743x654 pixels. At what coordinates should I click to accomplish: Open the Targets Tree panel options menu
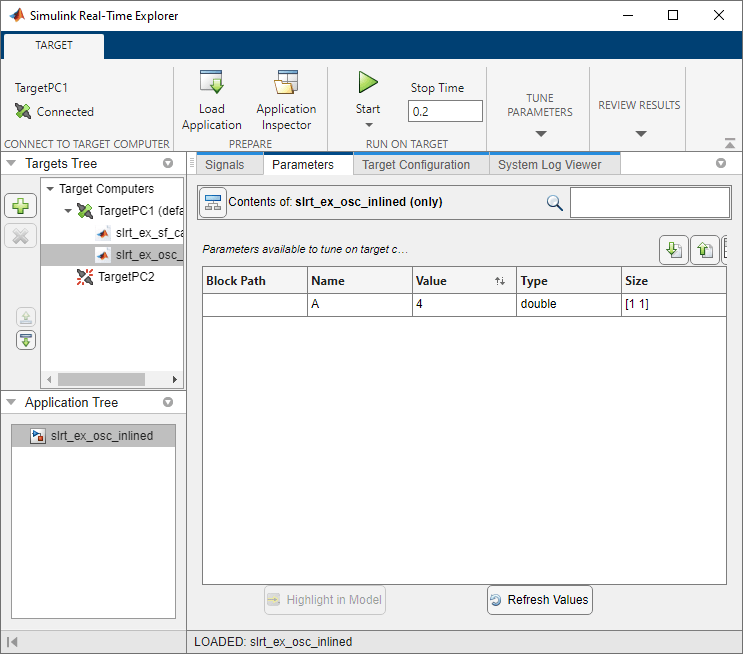click(168, 163)
